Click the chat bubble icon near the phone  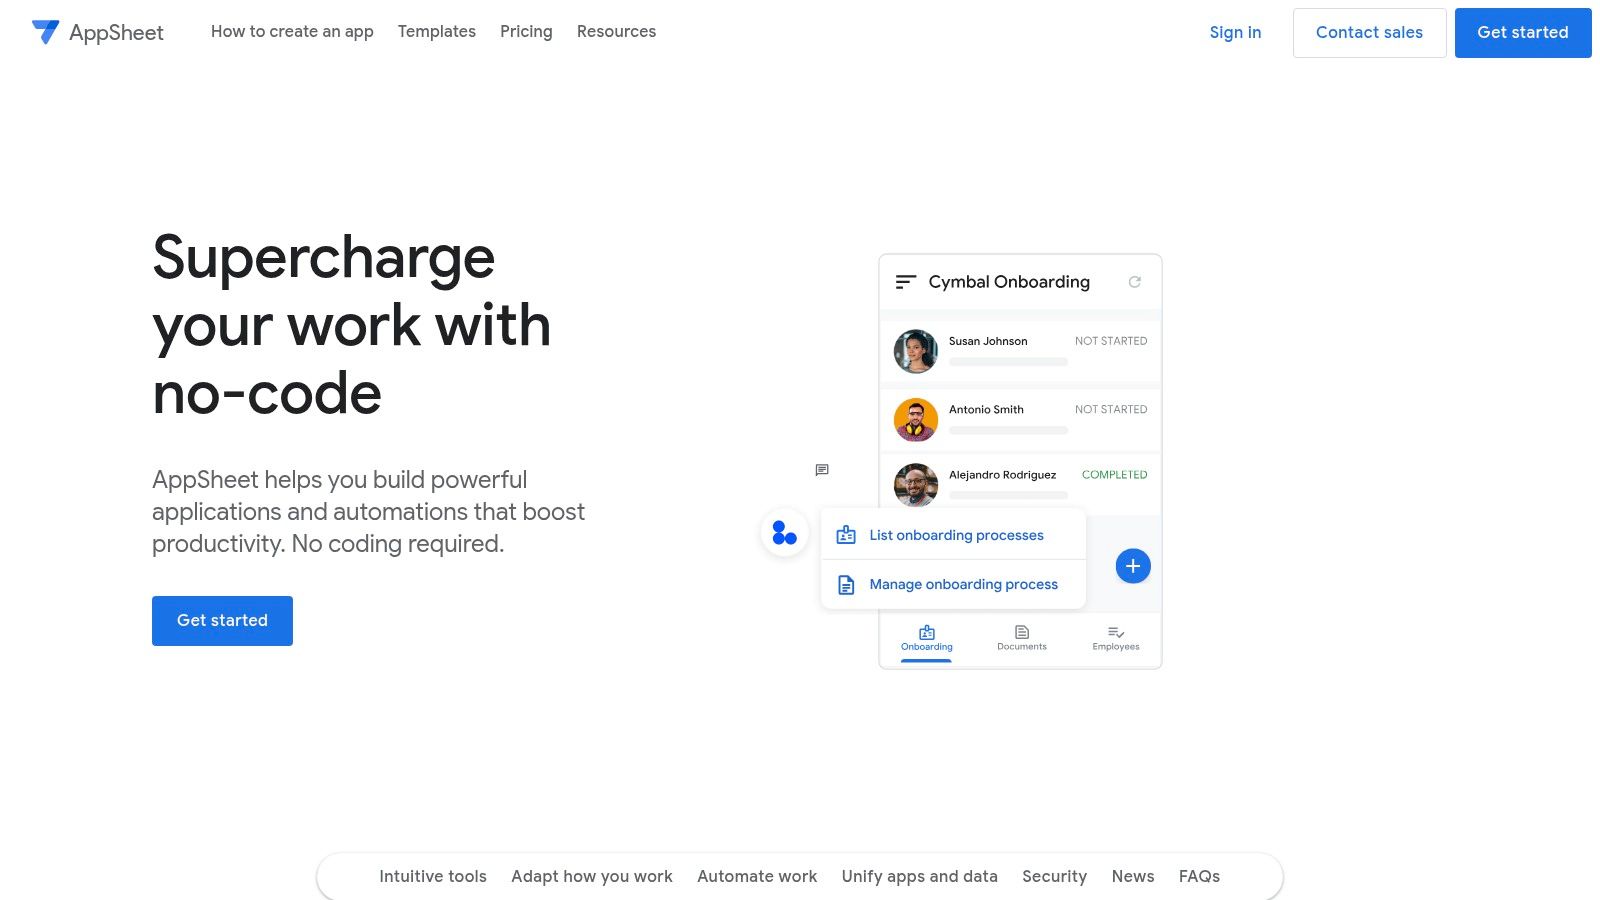(822, 470)
